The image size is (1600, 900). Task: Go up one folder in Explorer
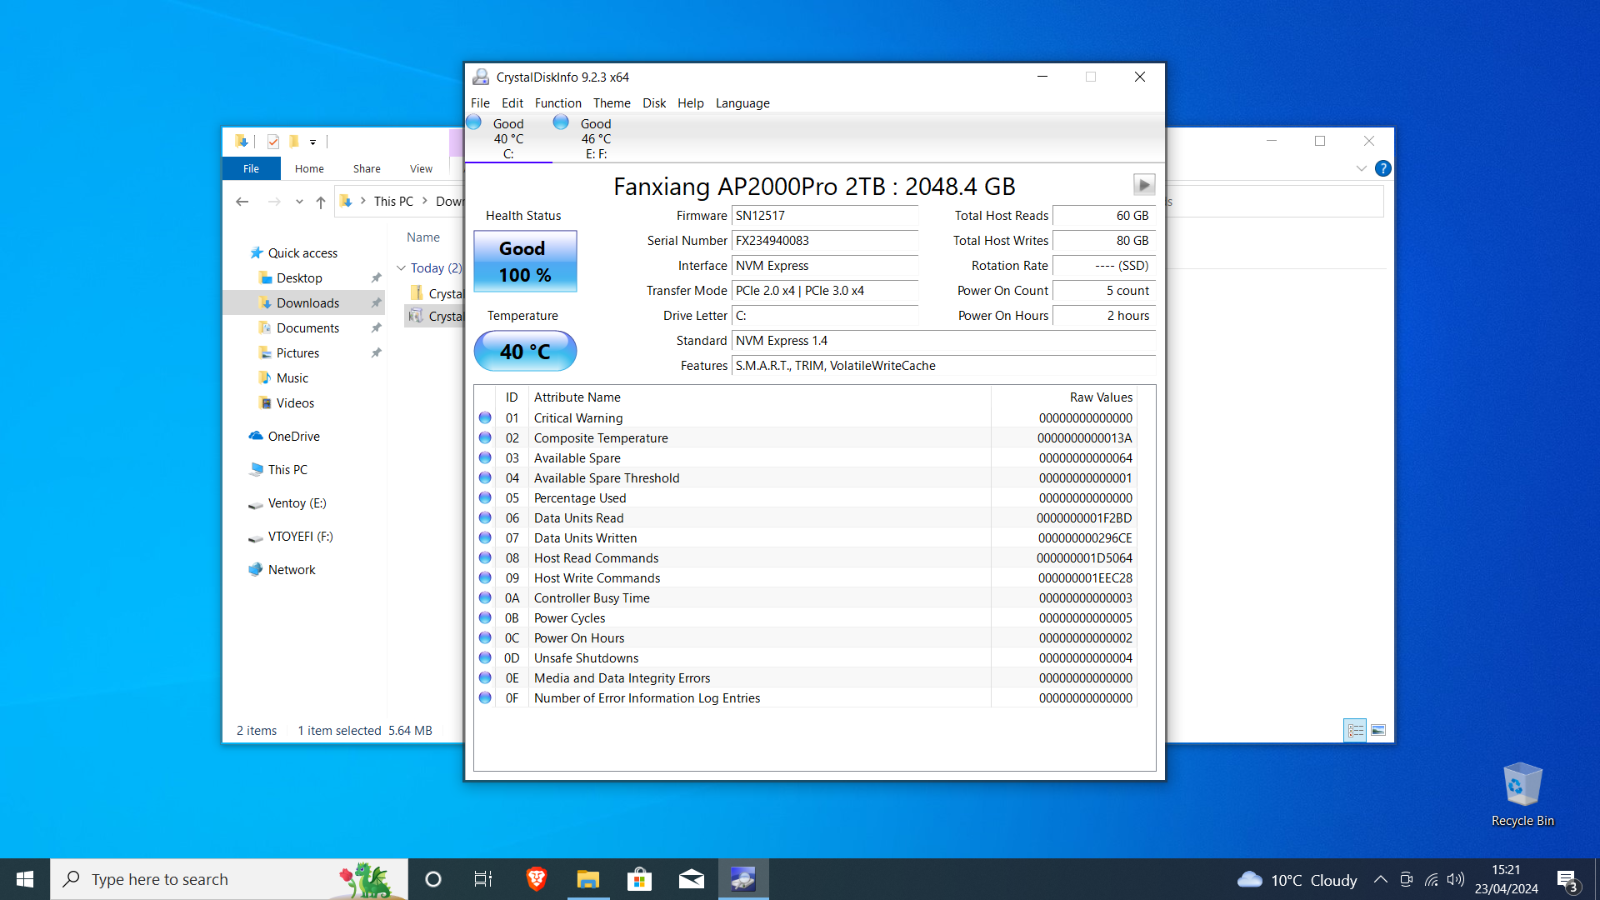click(x=321, y=202)
